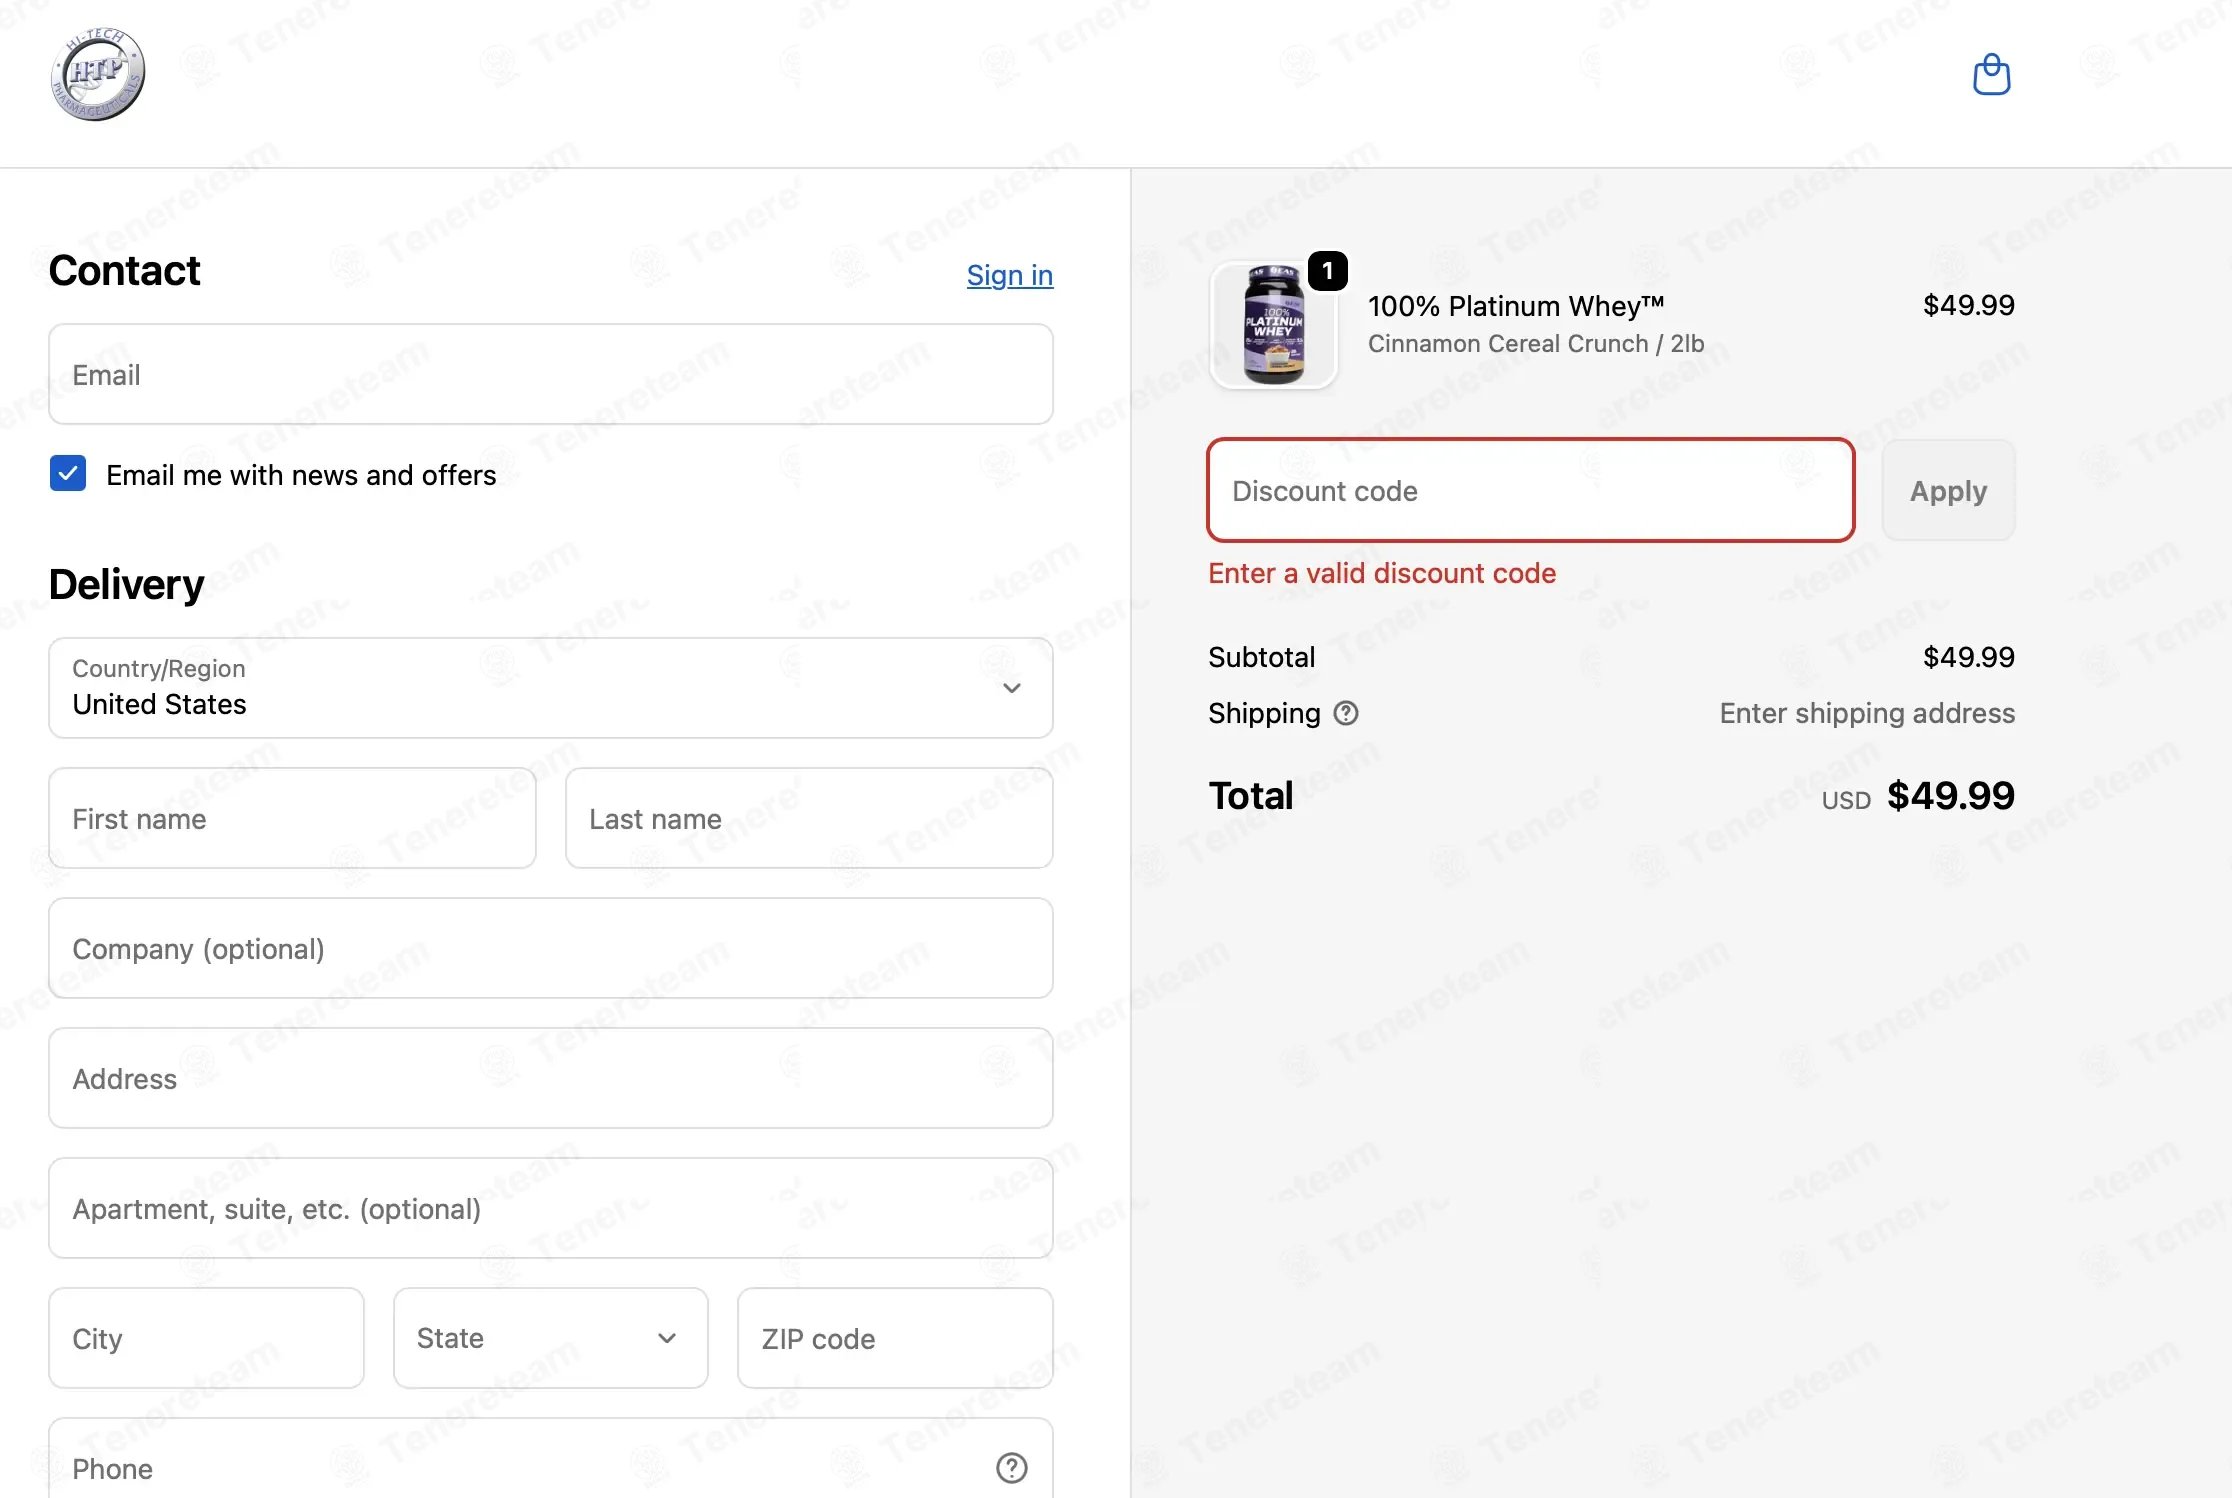Select the Enter a valid discount code error
Screen dimensions: 2232x1498
(1382, 573)
